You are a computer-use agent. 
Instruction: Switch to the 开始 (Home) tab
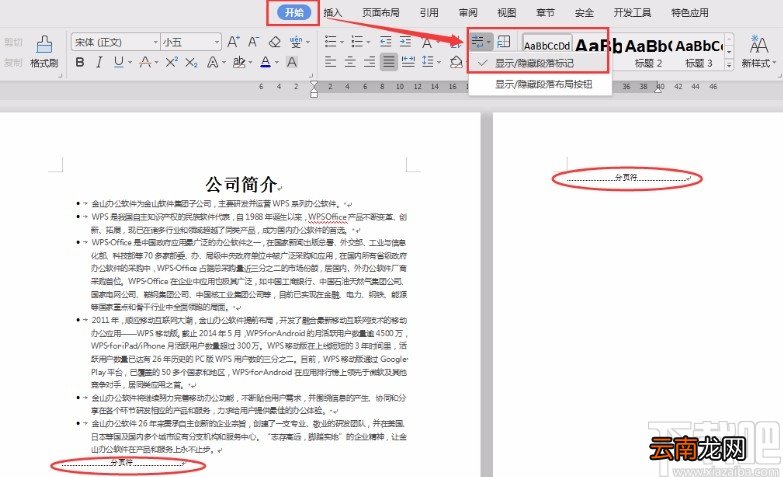coord(294,13)
